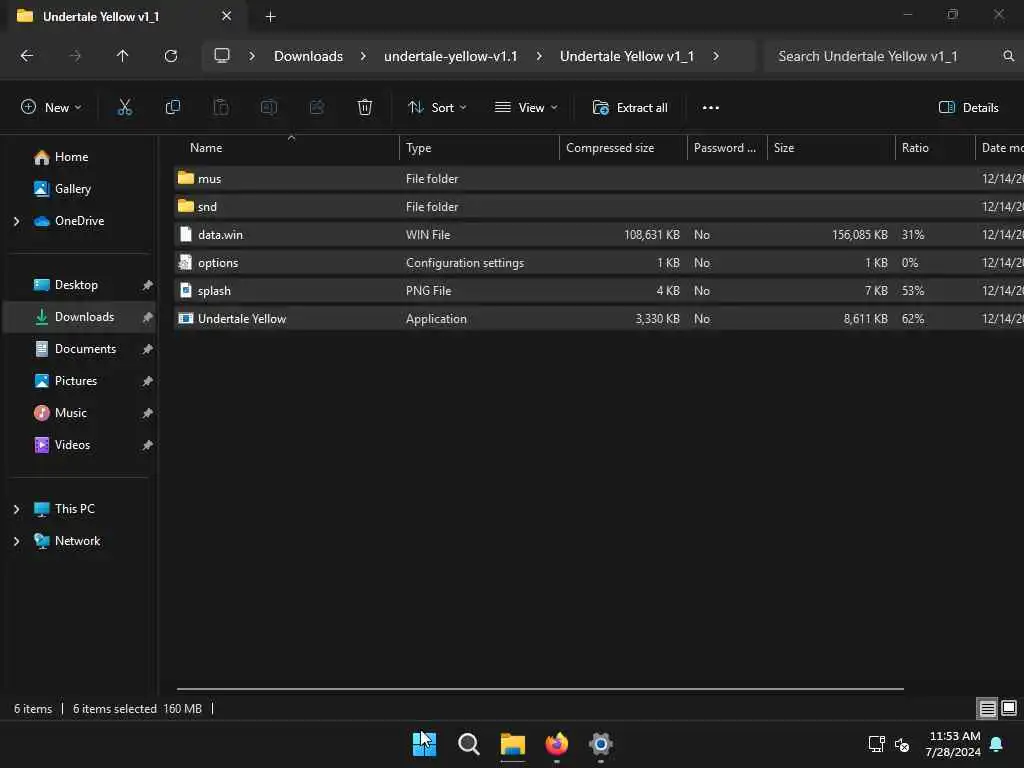Select the options configuration file
Viewport: 1024px width, 768px height.
pyautogui.click(x=599, y=263)
